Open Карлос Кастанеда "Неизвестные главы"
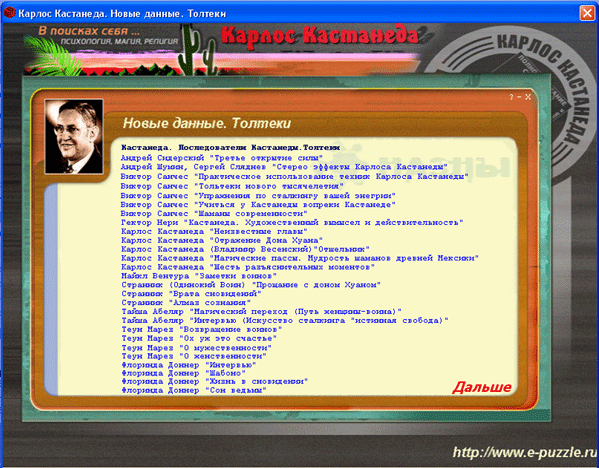The width and height of the screenshot is (599, 468). click(214, 232)
